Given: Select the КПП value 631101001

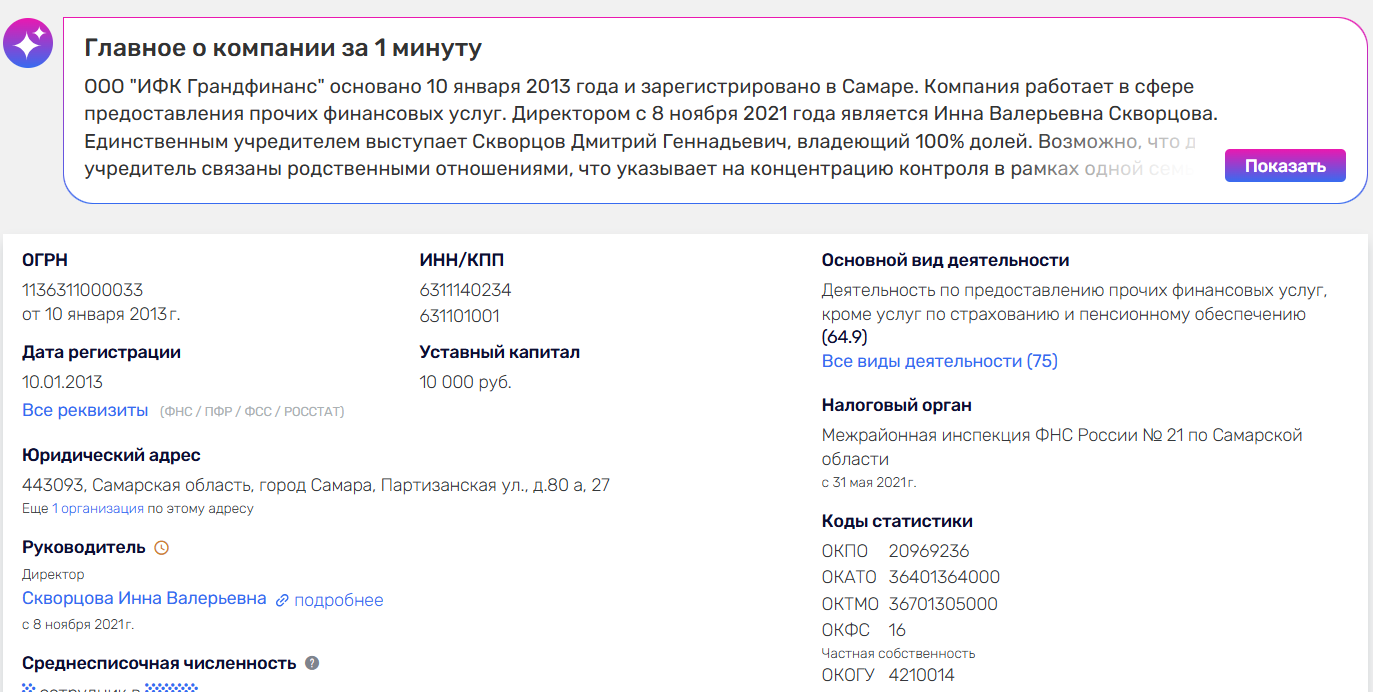Looking at the screenshot, I should (459, 316).
